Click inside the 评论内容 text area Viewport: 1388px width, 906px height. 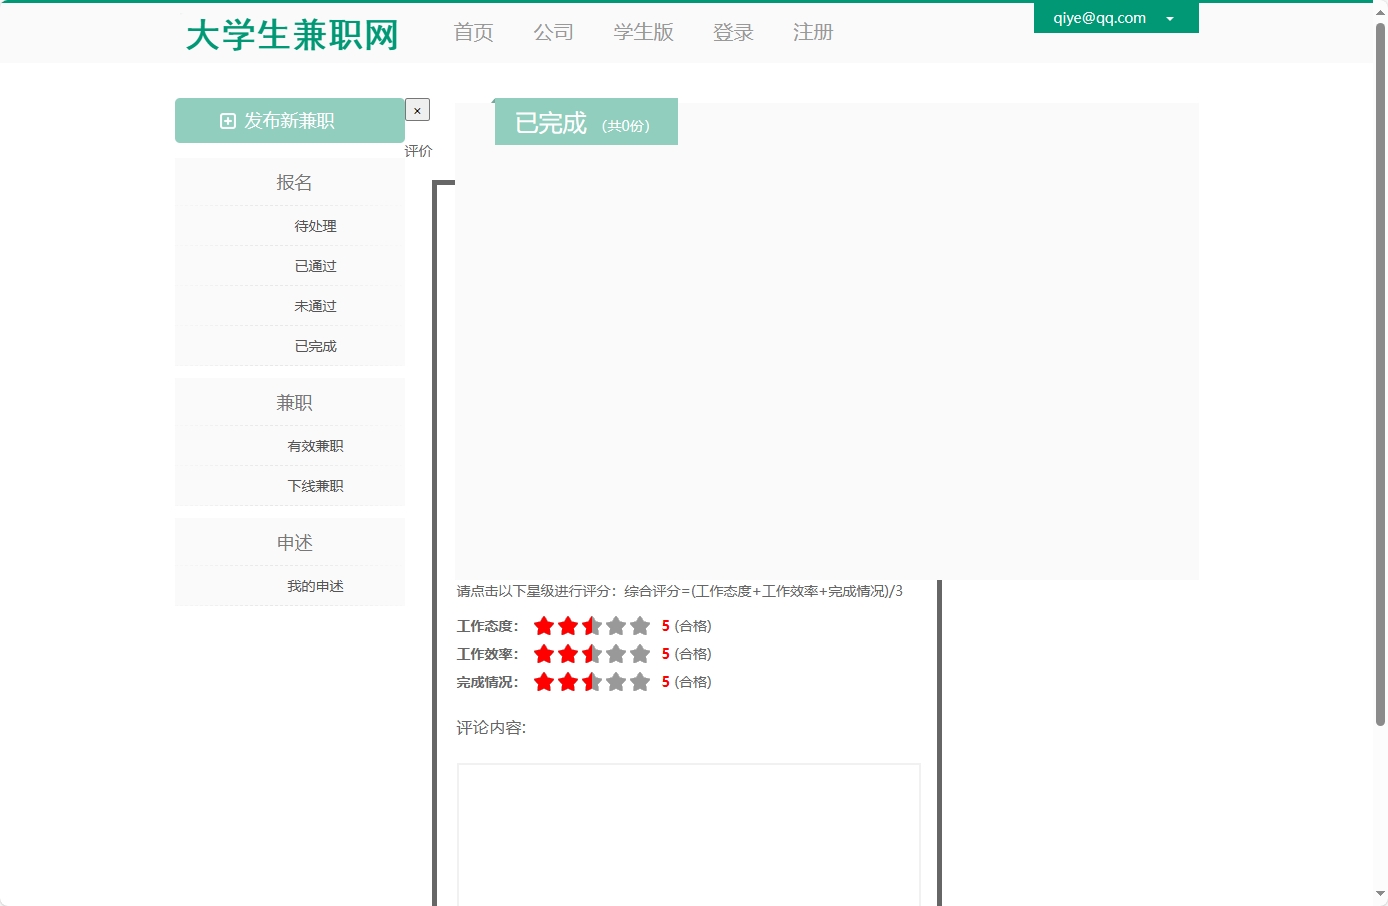click(x=688, y=835)
